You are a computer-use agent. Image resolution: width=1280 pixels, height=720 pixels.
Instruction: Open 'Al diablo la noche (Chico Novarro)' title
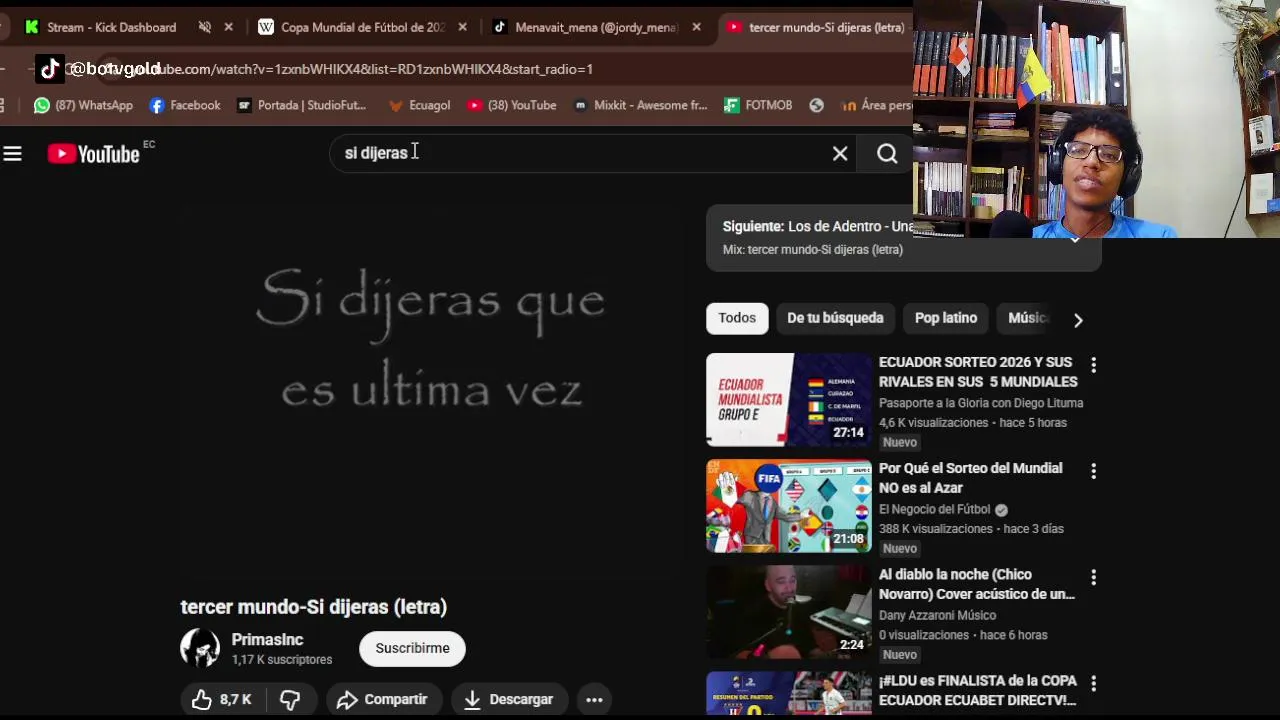click(x=977, y=584)
